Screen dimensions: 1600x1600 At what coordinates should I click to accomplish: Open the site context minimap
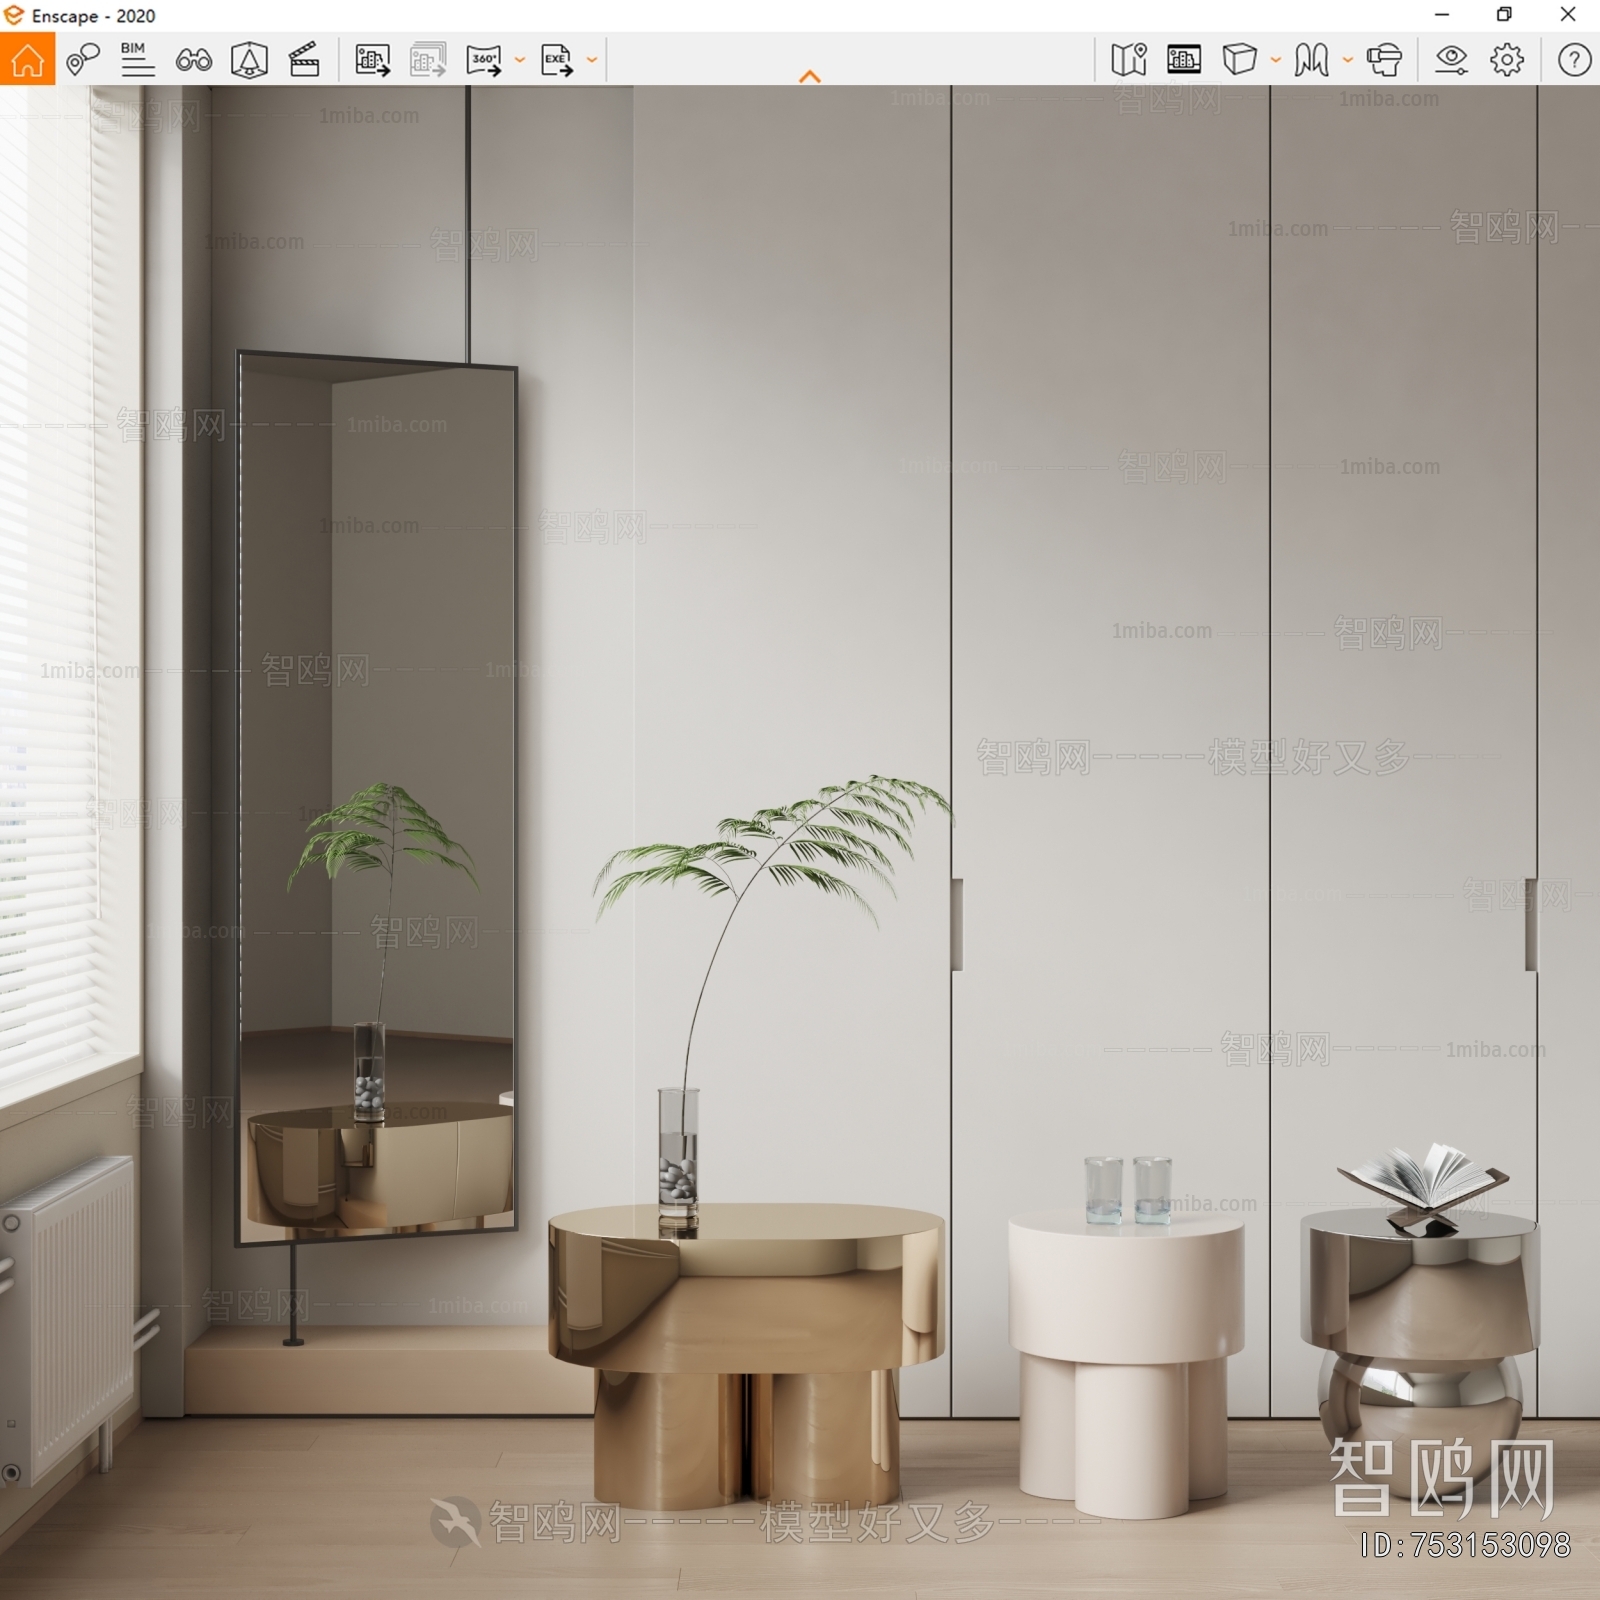[1129, 60]
